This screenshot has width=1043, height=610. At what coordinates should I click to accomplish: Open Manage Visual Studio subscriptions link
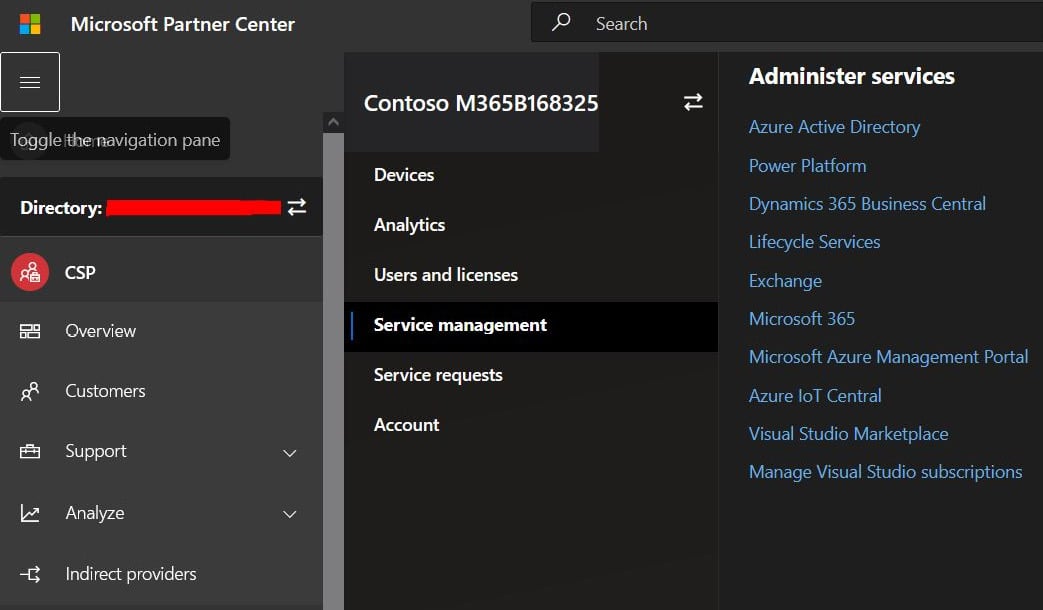(x=885, y=472)
